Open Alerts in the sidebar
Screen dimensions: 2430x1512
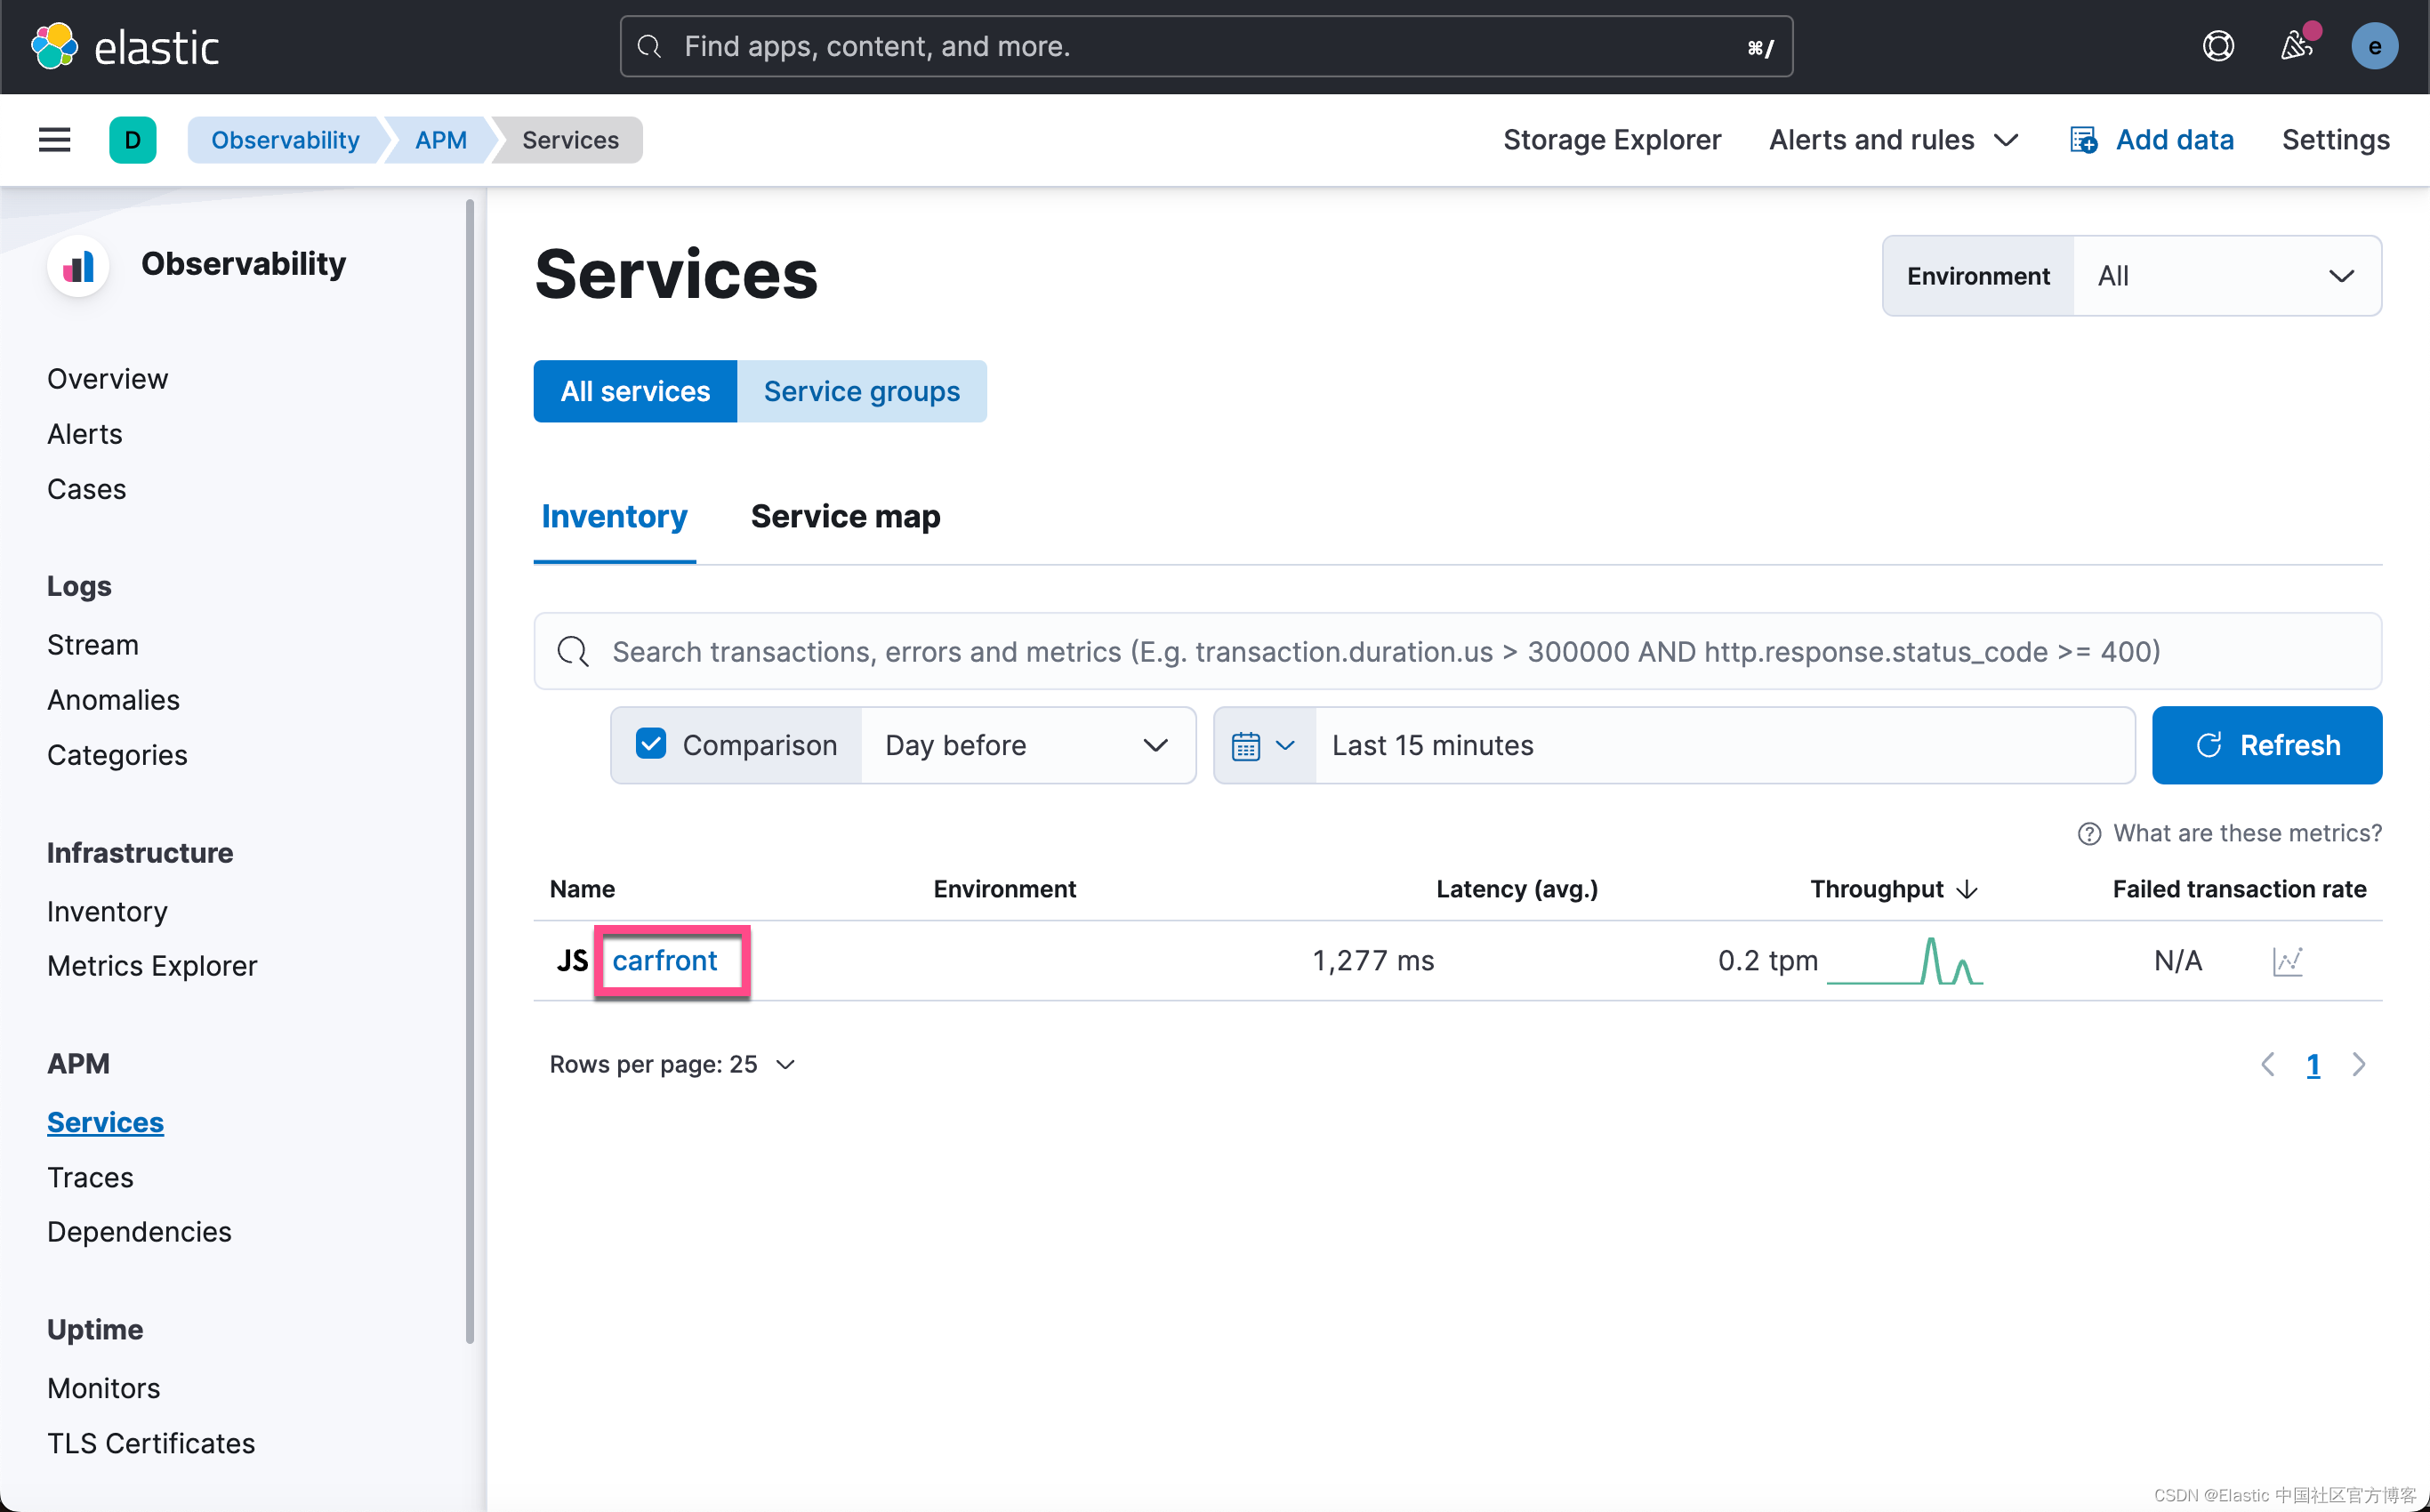tap(84, 435)
